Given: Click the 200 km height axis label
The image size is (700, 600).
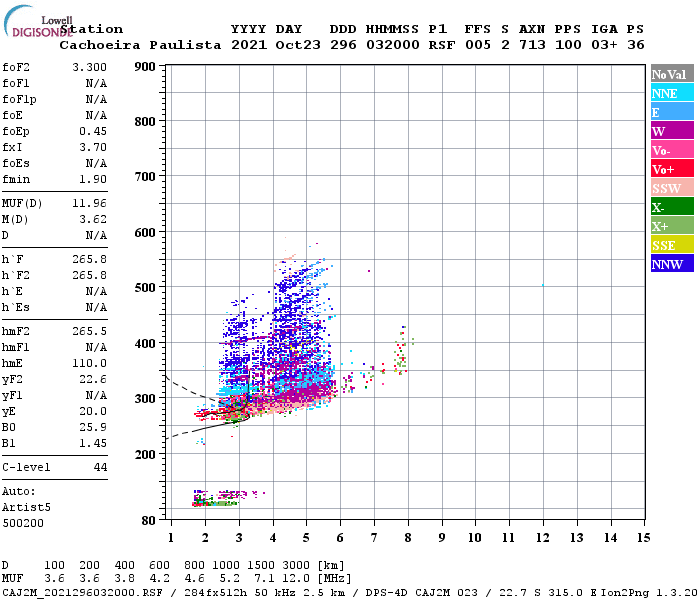Looking at the screenshot, I should [145, 454].
